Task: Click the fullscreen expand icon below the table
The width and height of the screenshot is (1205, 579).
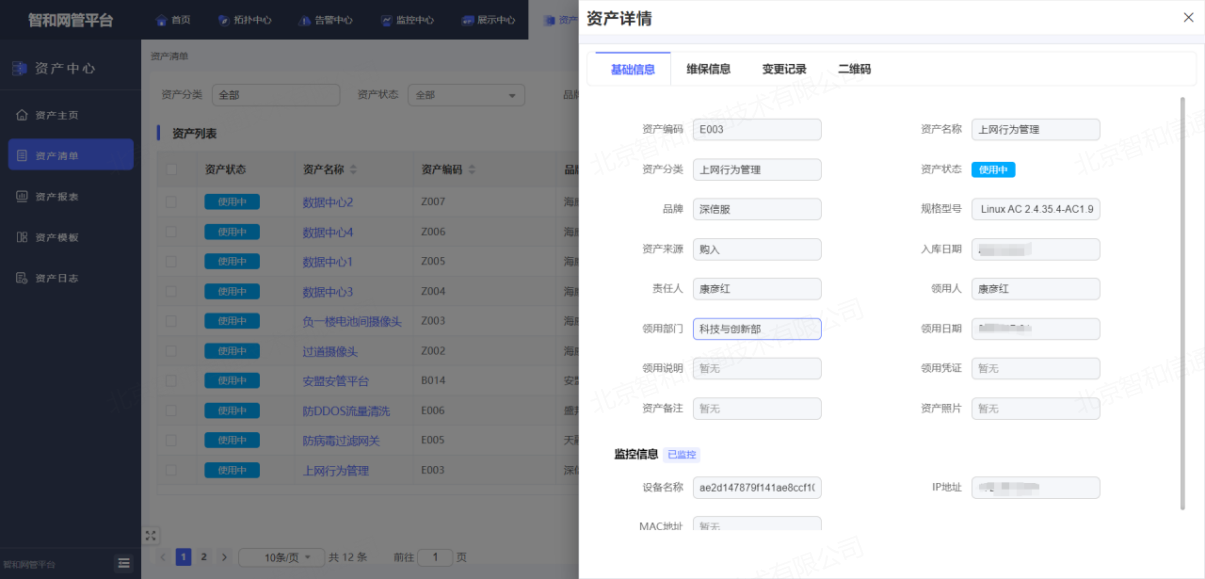Action: [151, 535]
